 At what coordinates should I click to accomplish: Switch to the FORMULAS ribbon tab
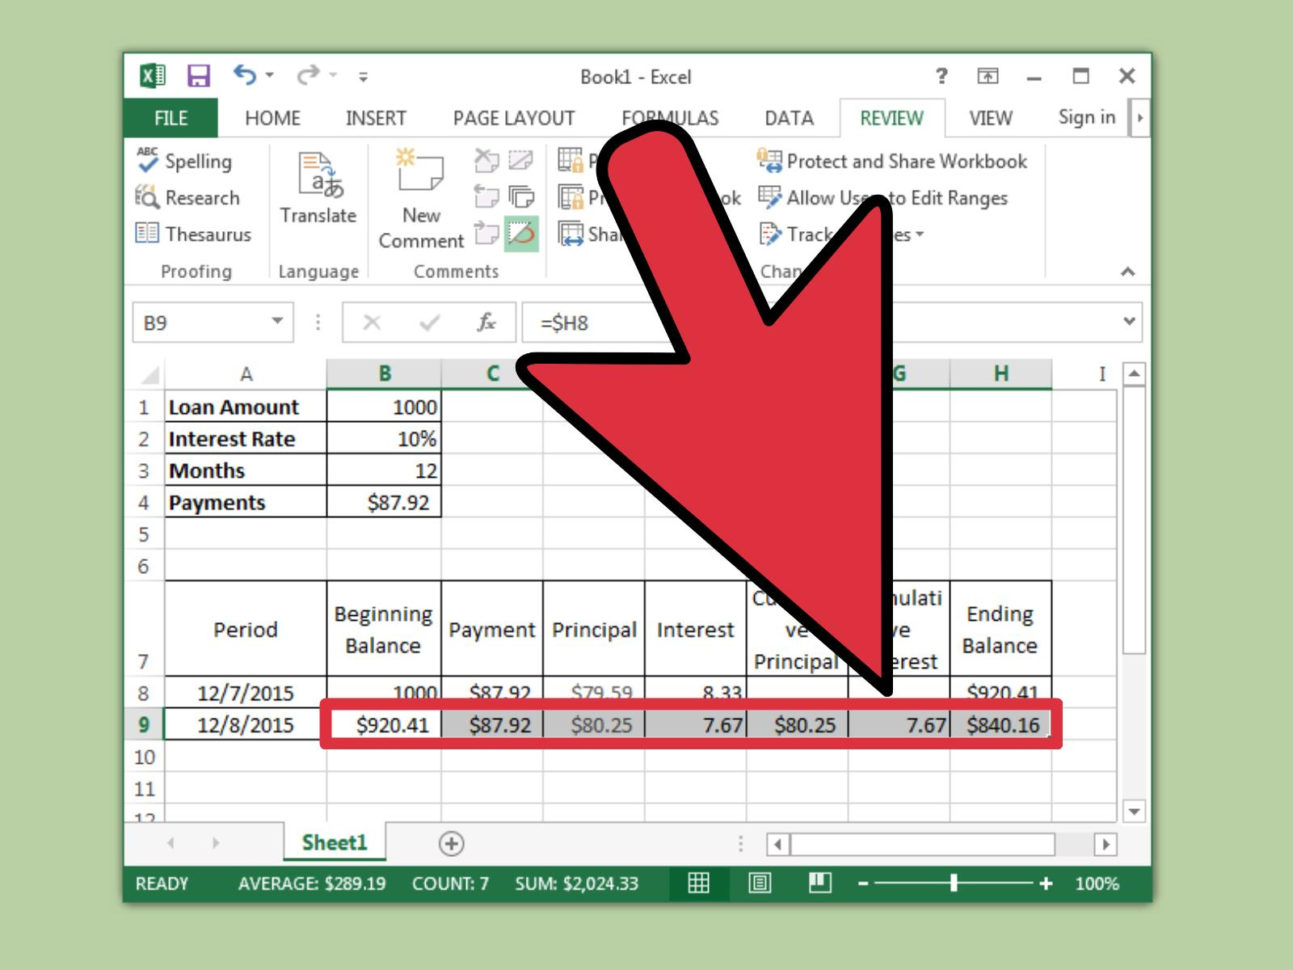(670, 117)
